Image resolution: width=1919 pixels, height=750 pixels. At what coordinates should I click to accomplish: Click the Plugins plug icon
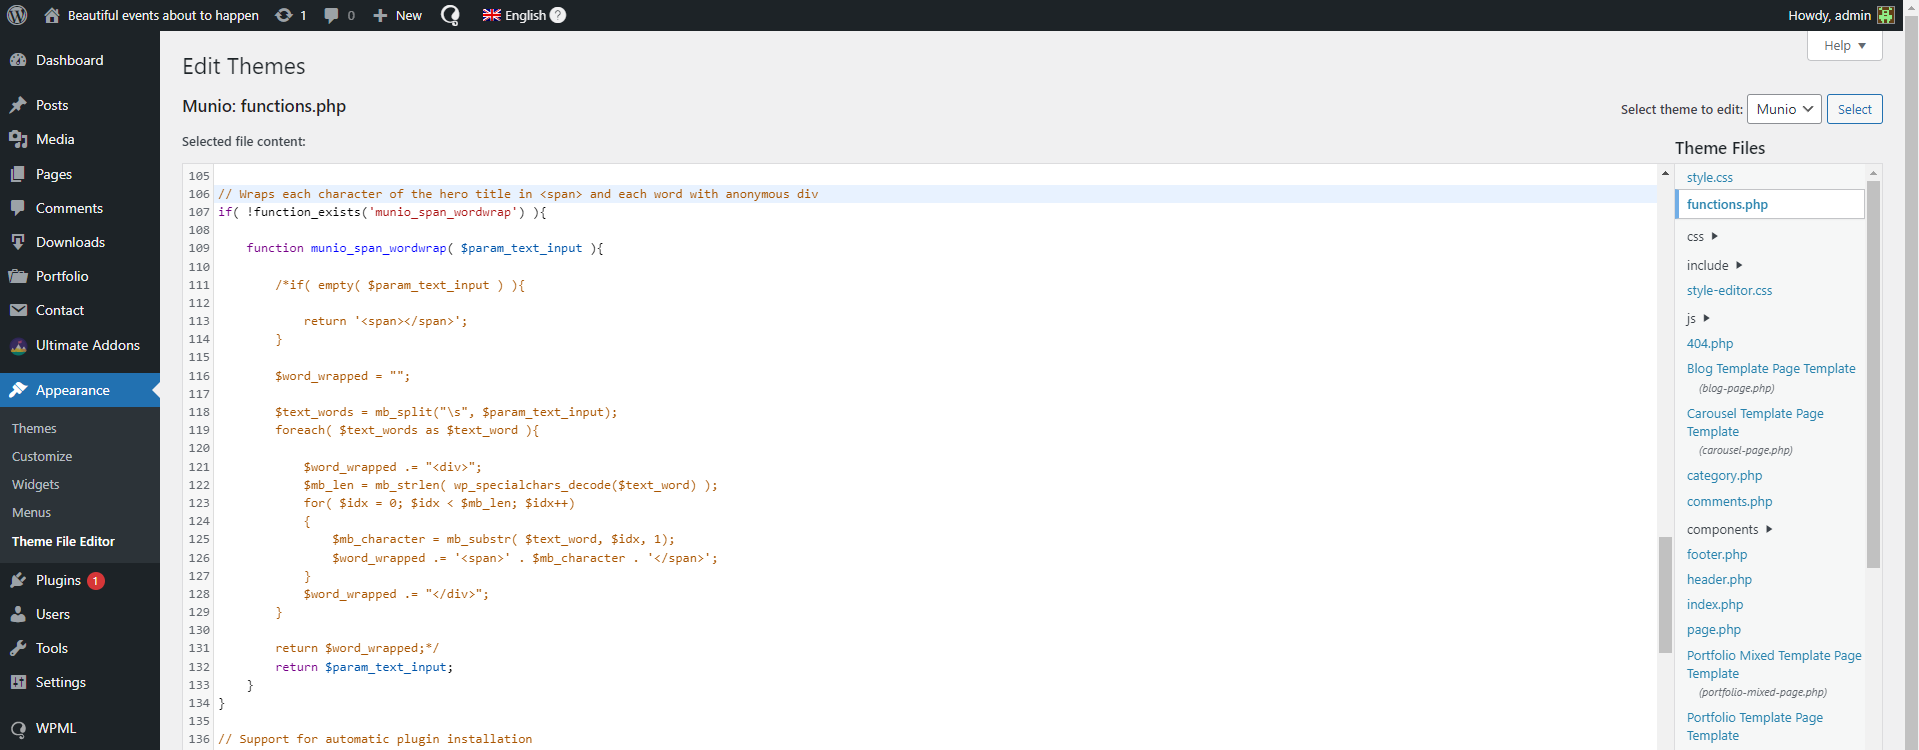[x=18, y=580]
